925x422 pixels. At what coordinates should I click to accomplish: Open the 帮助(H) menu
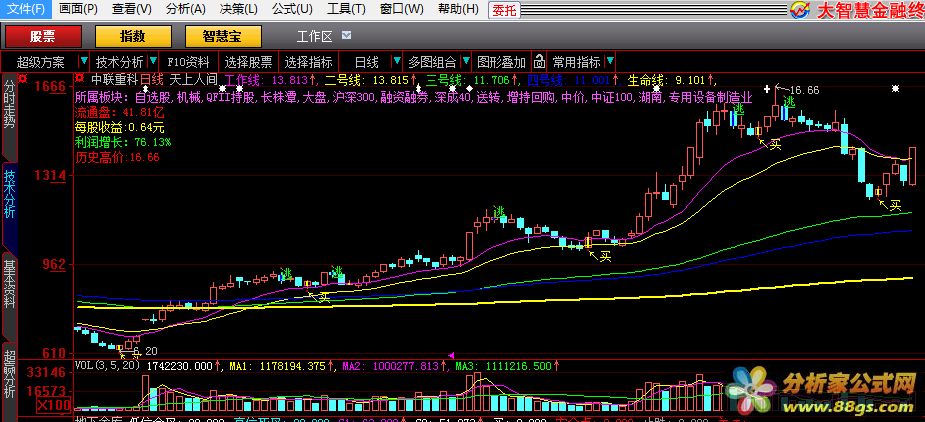458,9
